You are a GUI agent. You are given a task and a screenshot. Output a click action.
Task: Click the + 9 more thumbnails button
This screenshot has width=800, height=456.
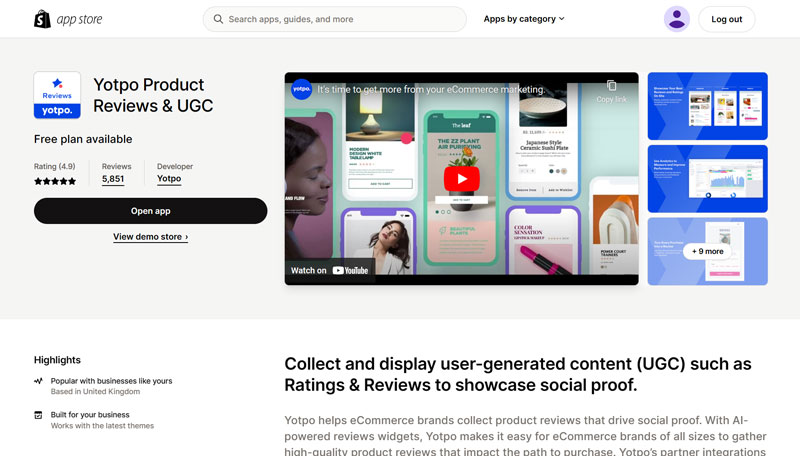[708, 251]
